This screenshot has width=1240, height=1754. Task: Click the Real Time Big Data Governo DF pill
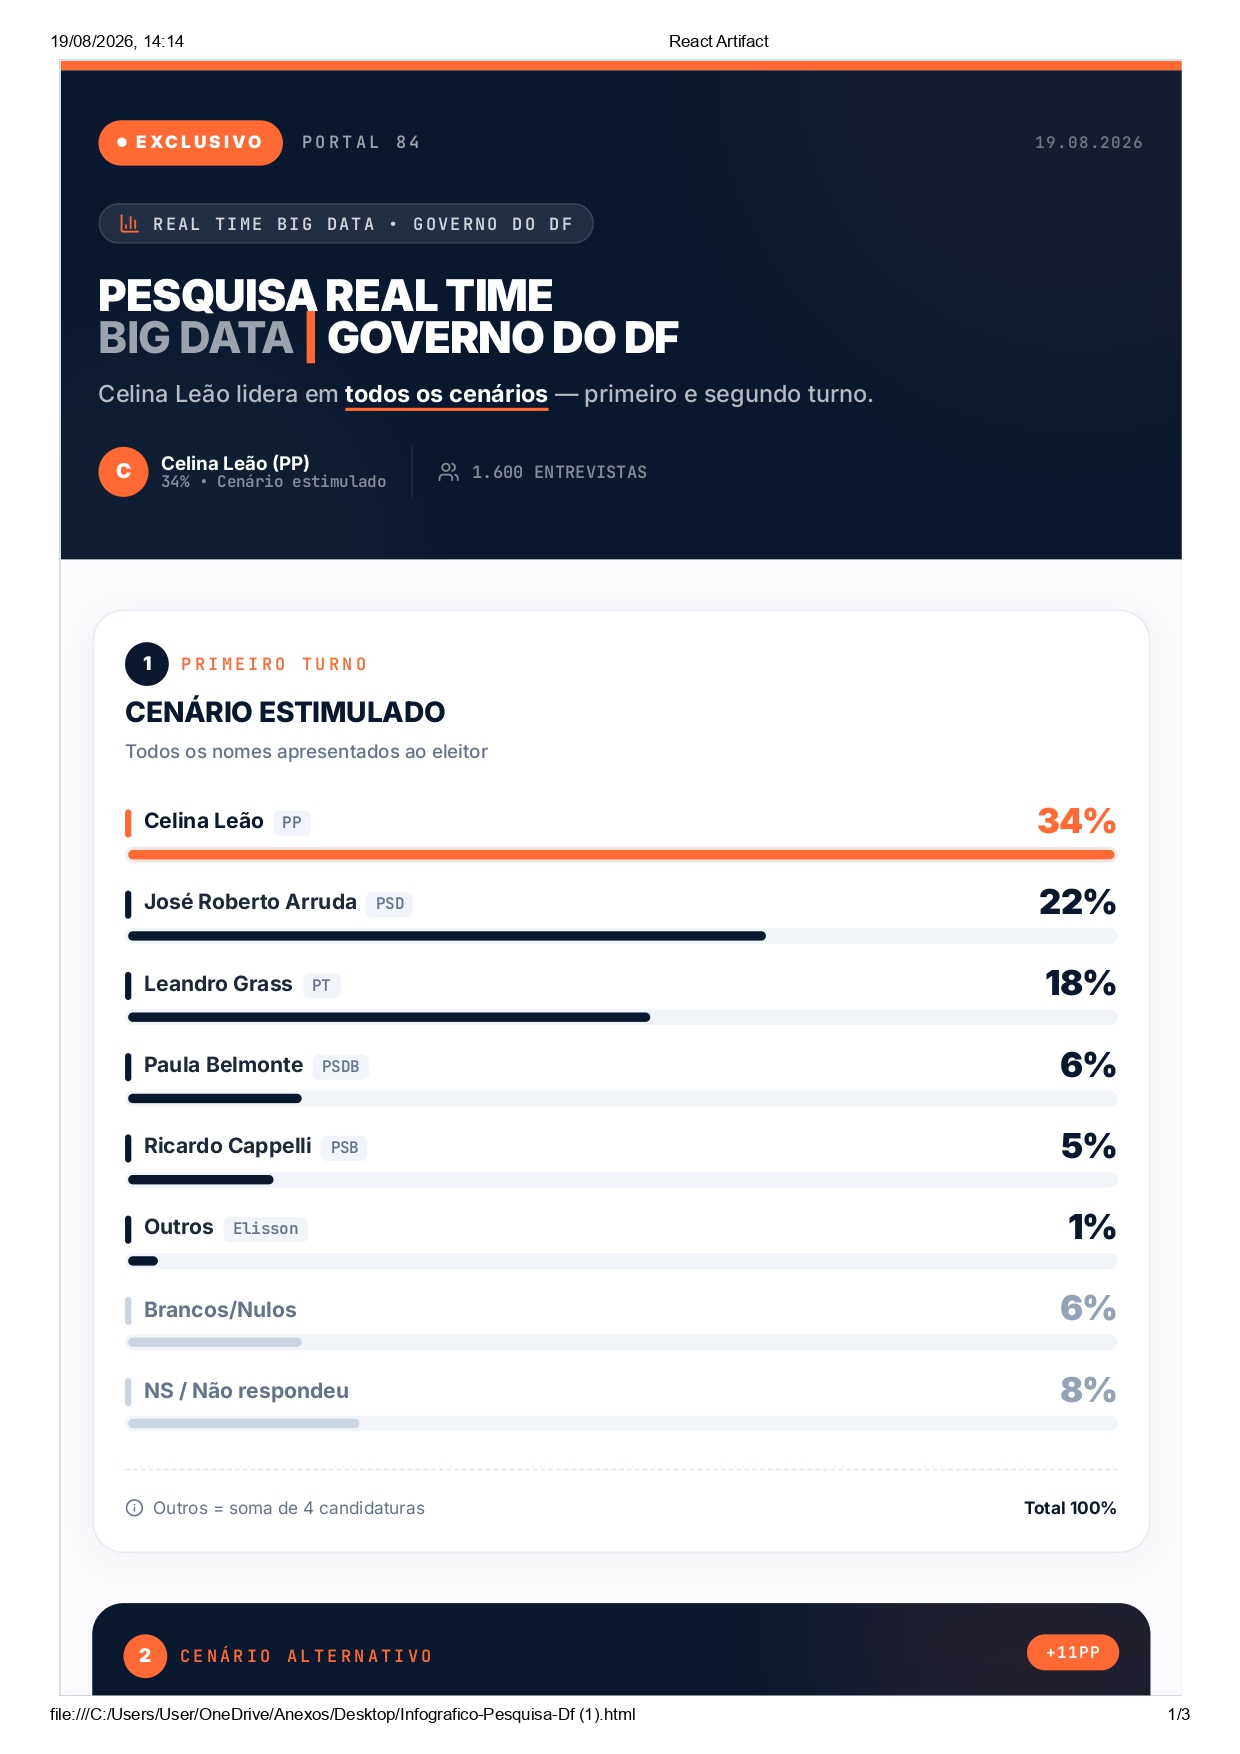[x=346, y=224]
